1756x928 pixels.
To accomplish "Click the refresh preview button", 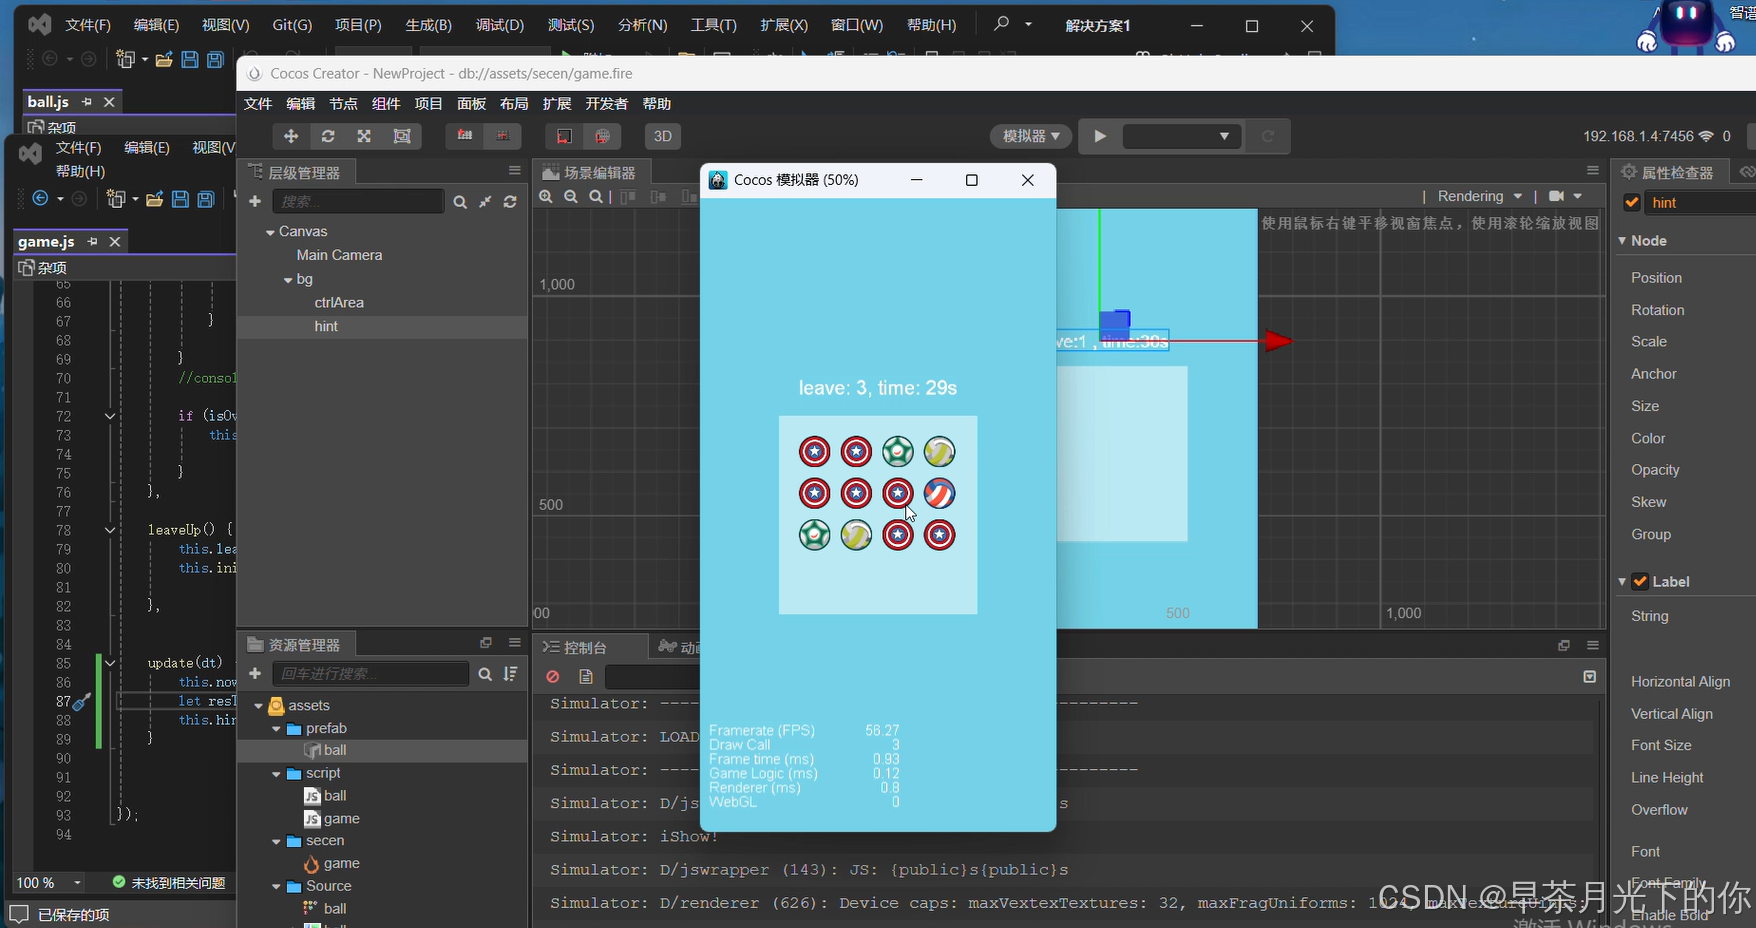I will pyautogui.click(x=1268, y=136).
